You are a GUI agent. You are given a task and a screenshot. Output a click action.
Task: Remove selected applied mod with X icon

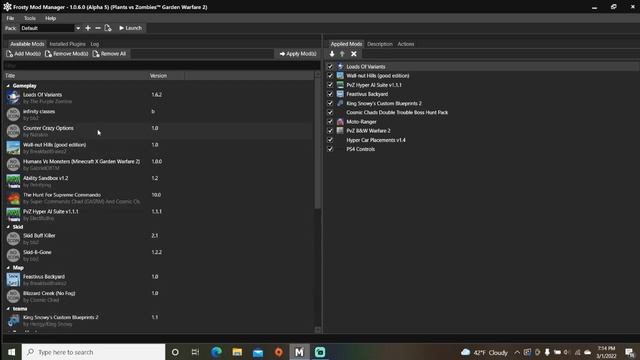click(354, 54)
